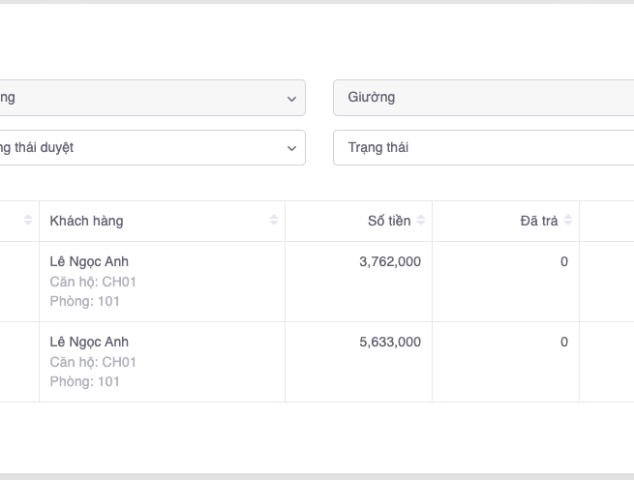634x480 pixels.
Task: Click the sort arrows beside Số tiền
Action: pos(422,221)
